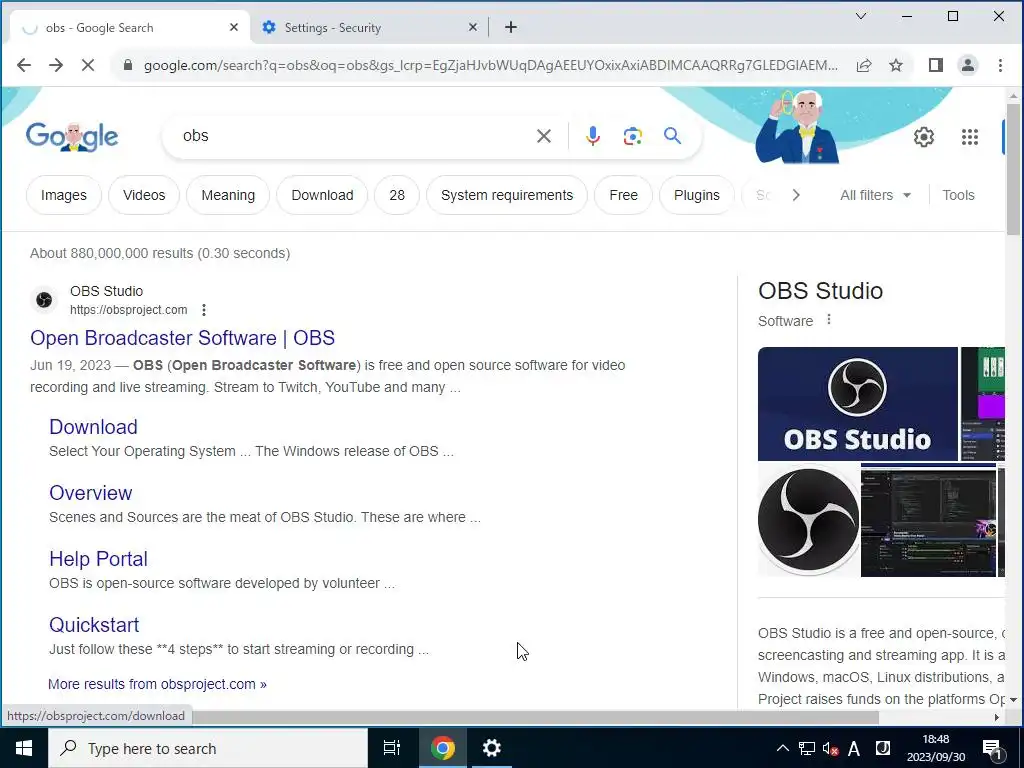Select the 28 filter chip
This screenshot has height=768, width=1024.
point(396,195)
